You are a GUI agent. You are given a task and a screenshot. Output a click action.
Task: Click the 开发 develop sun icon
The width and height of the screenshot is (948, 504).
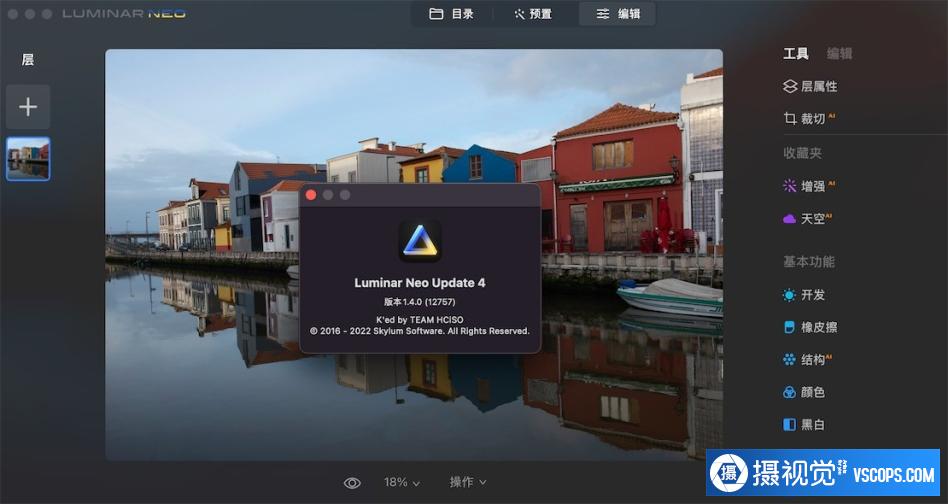(790, 295)
